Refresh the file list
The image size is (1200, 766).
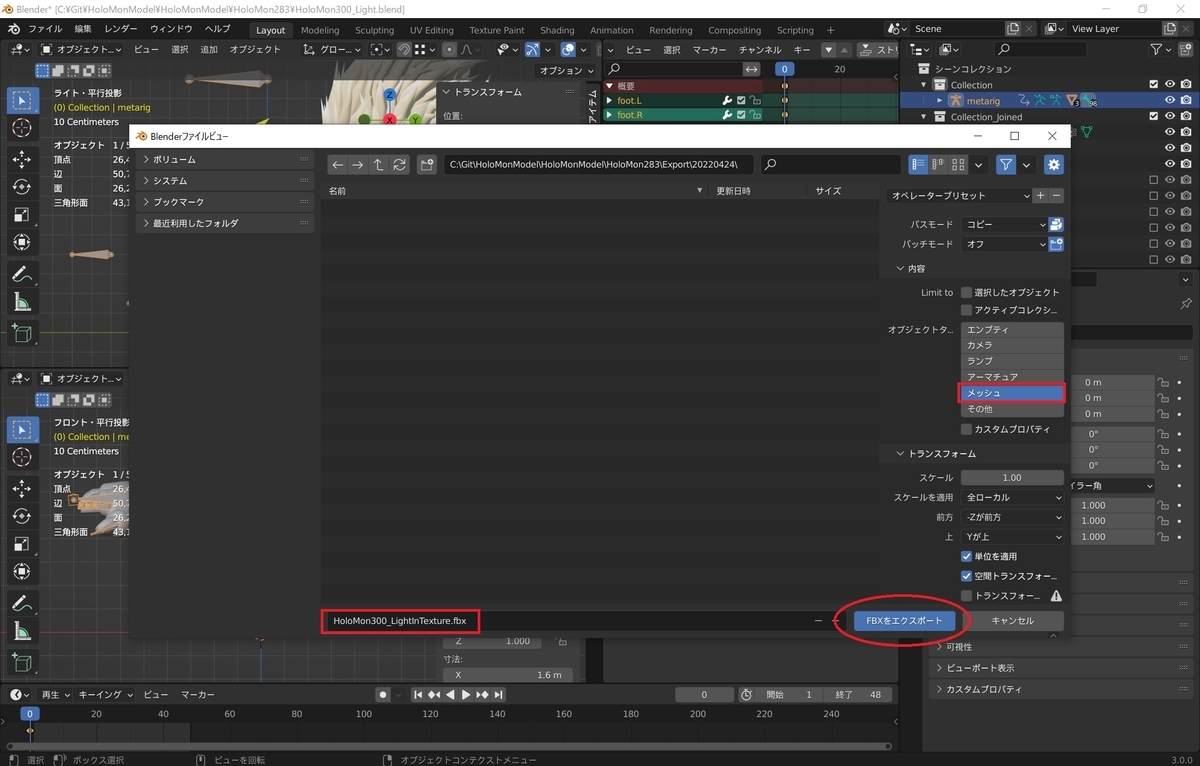click(x=399, y=165)
